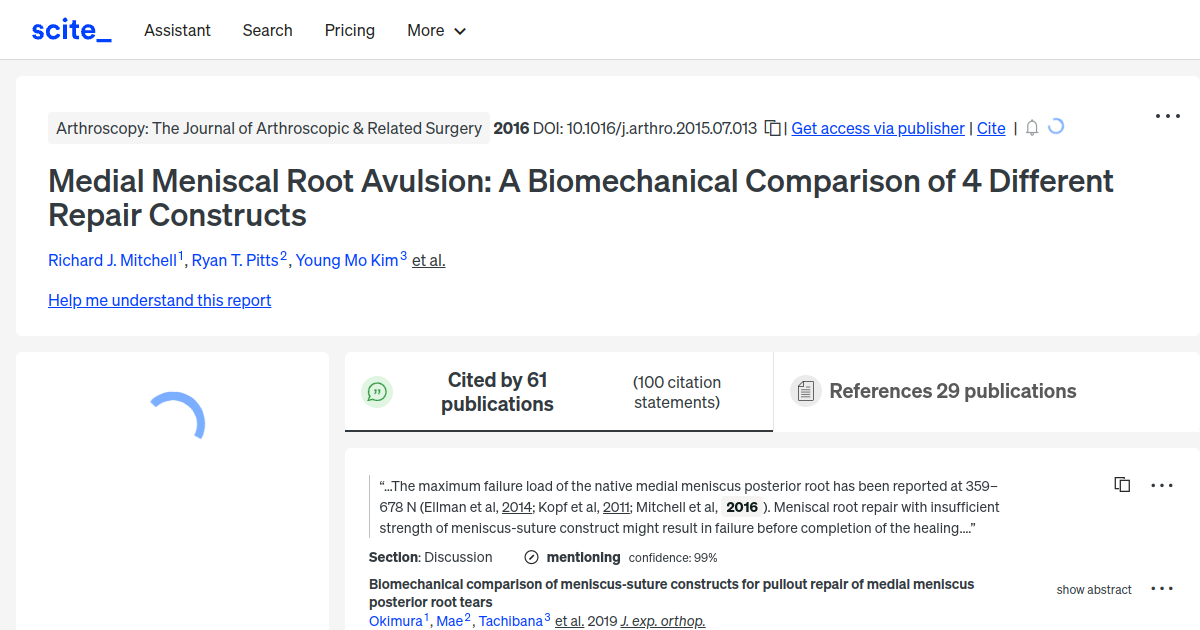
Task: Open the Pricing page
Action: 349,31
